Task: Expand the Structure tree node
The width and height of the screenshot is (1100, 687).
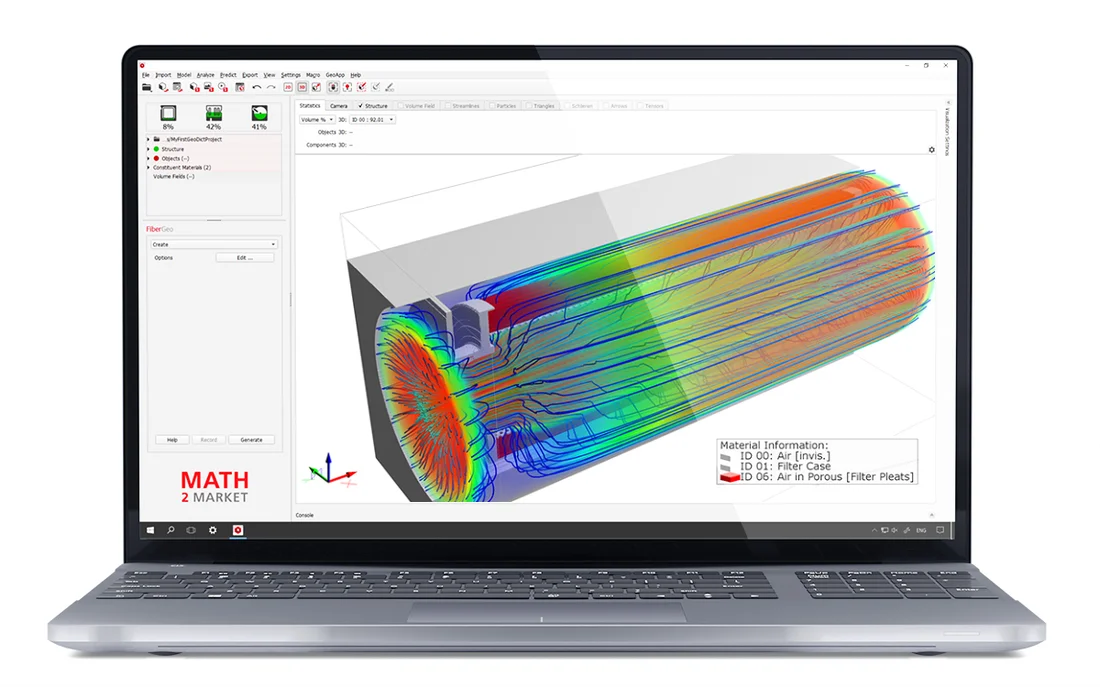Action: [148, 149]
